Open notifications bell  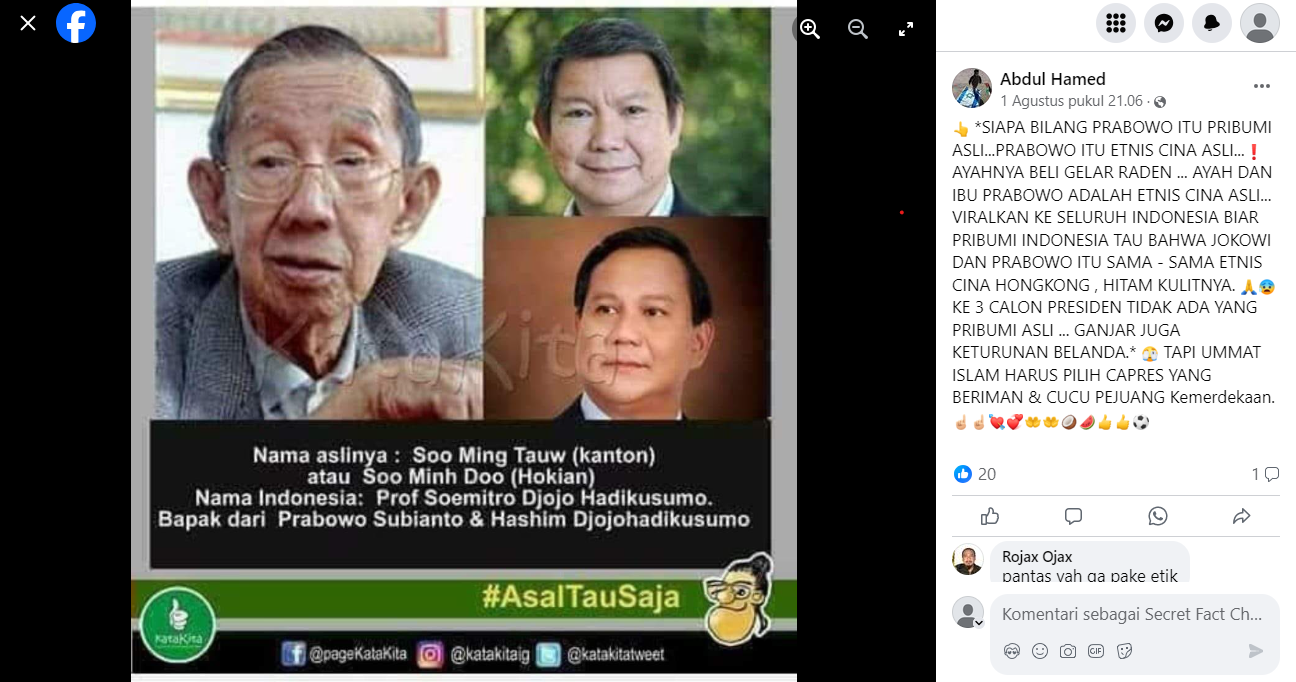(x=1212, y=23)
